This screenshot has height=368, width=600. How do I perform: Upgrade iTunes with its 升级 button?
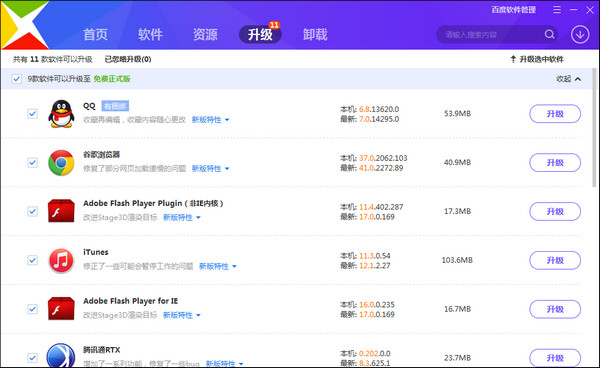(x=555, y=260)
